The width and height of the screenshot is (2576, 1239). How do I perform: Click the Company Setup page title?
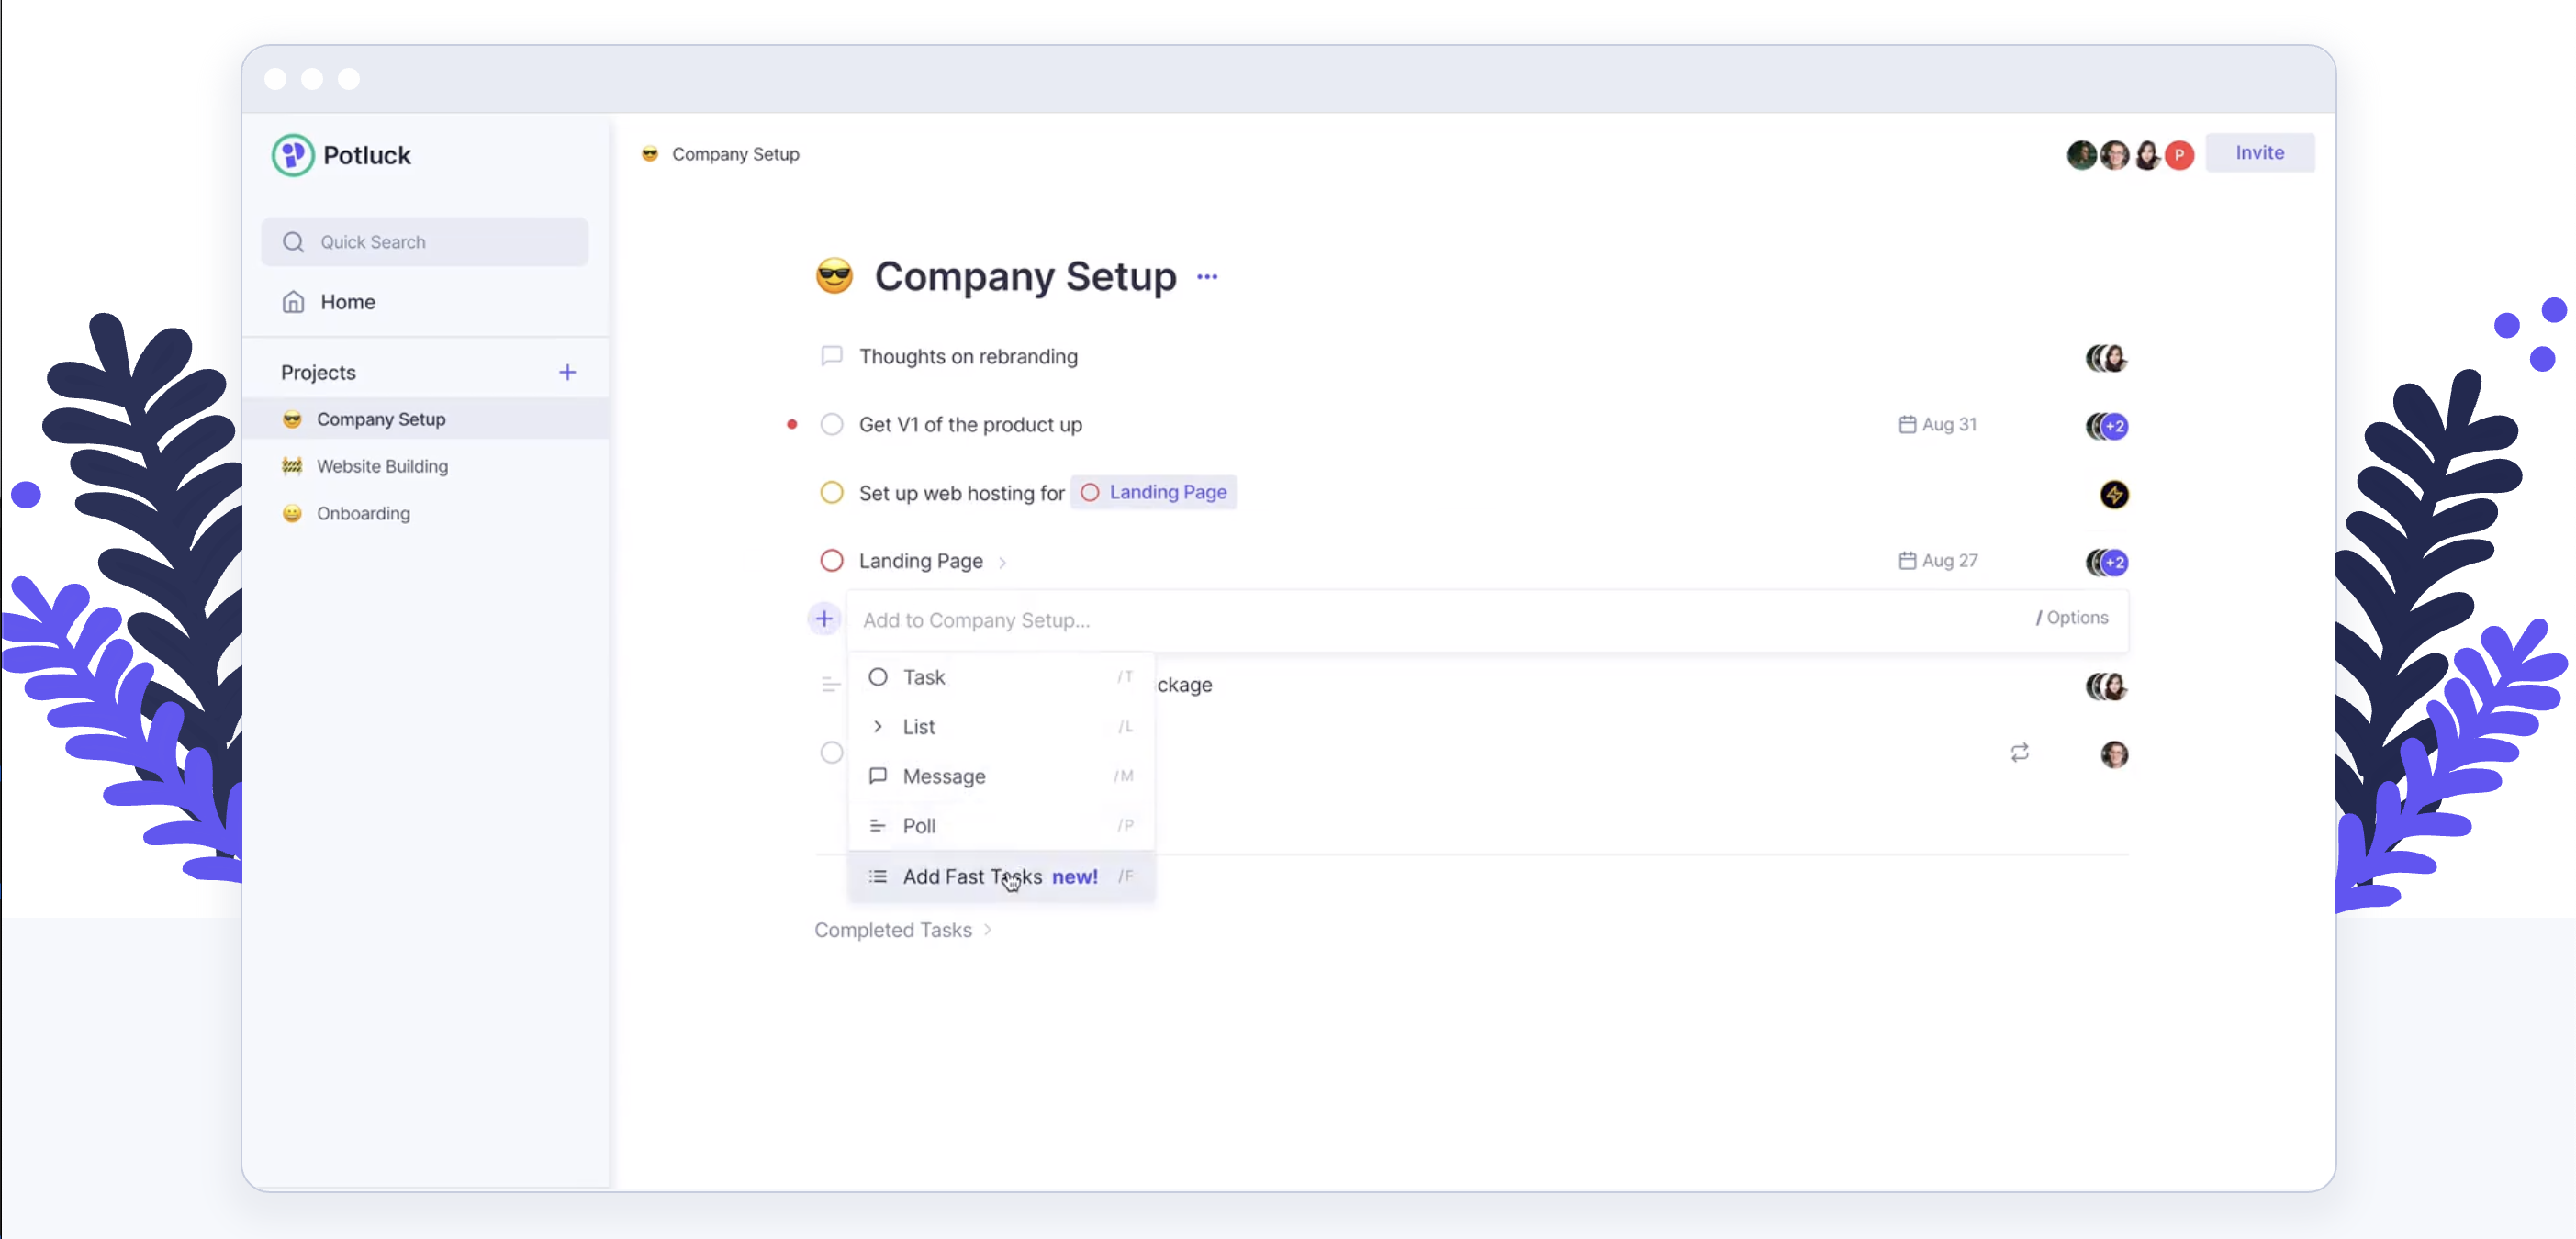[1025, 276]
